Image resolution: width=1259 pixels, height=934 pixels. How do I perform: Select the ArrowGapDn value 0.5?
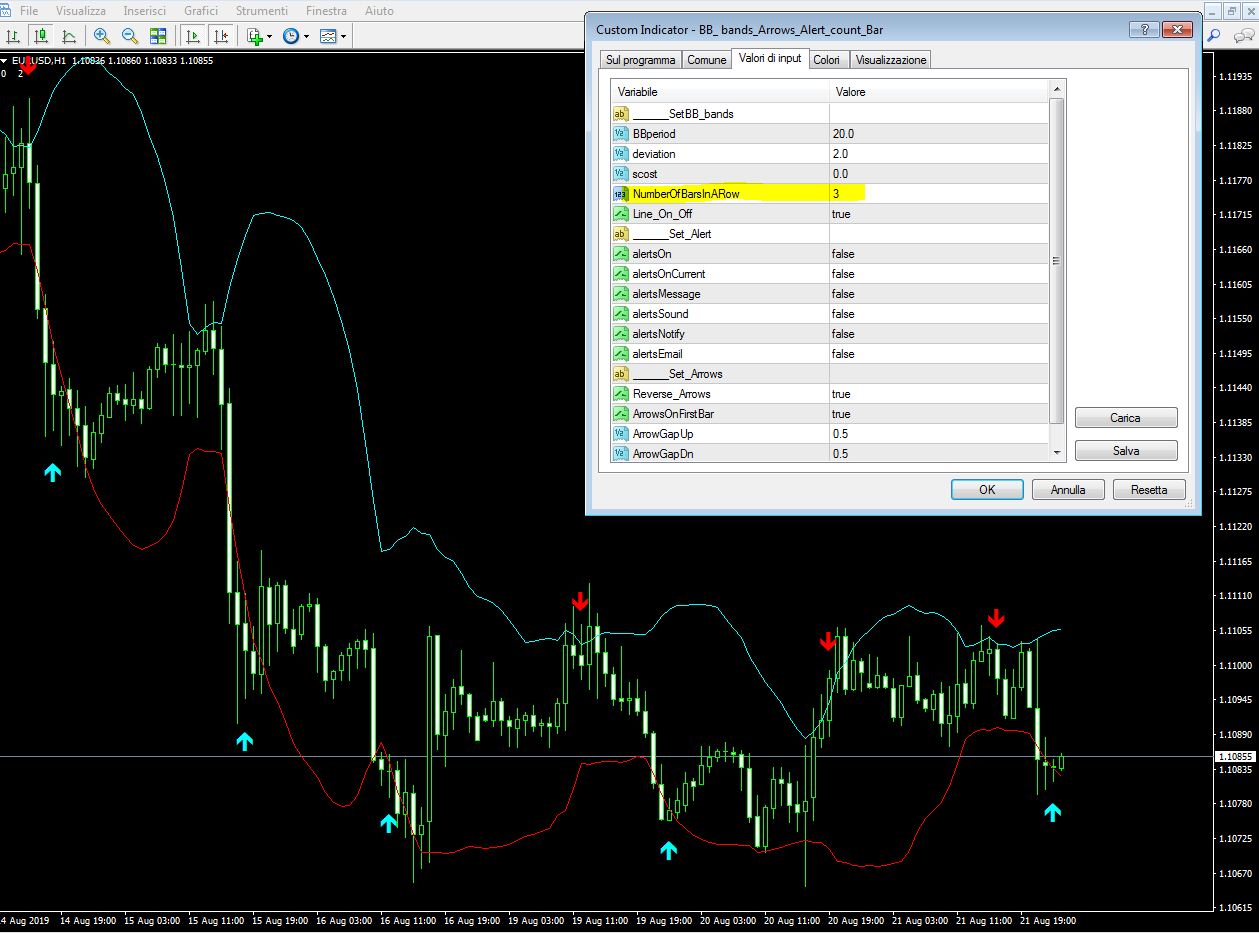coord(840,454)
